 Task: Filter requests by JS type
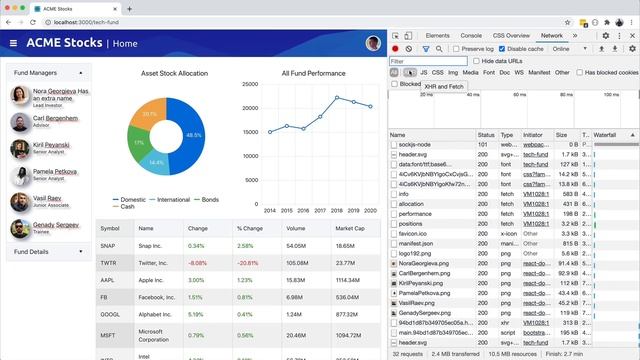[424, 72]
